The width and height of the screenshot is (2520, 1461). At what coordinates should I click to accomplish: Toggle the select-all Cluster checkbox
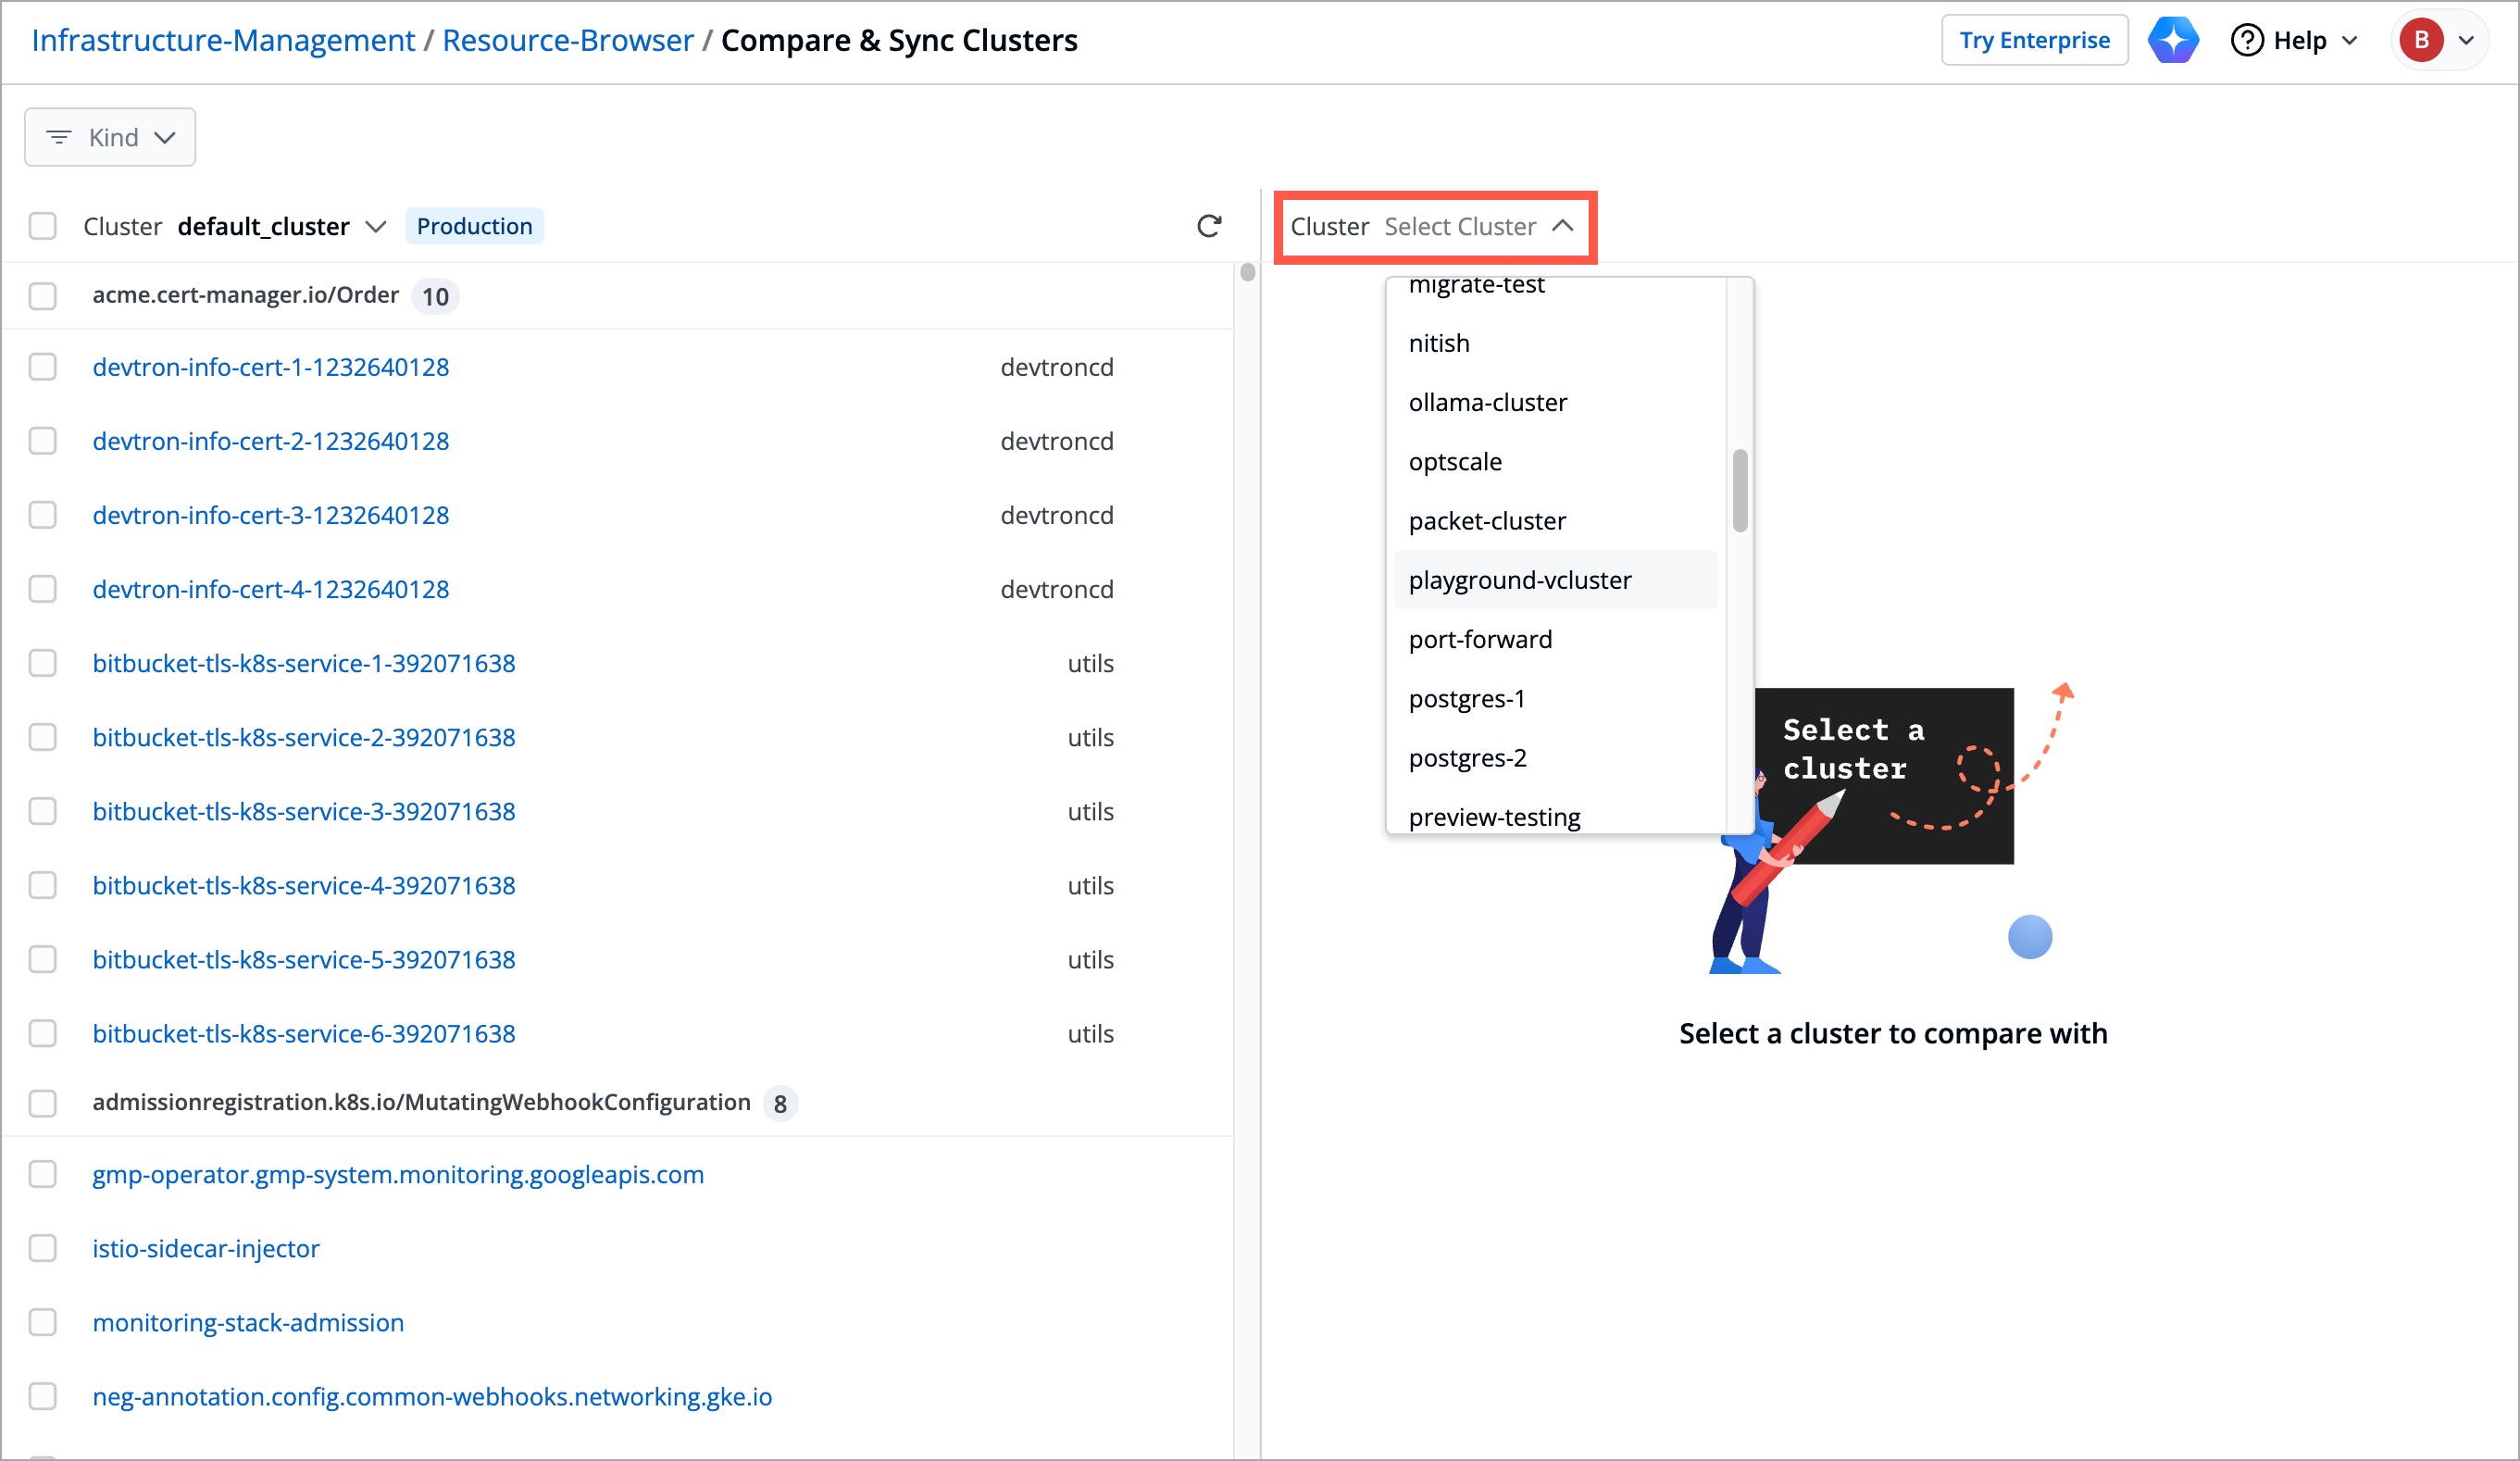tap(43, 226)
